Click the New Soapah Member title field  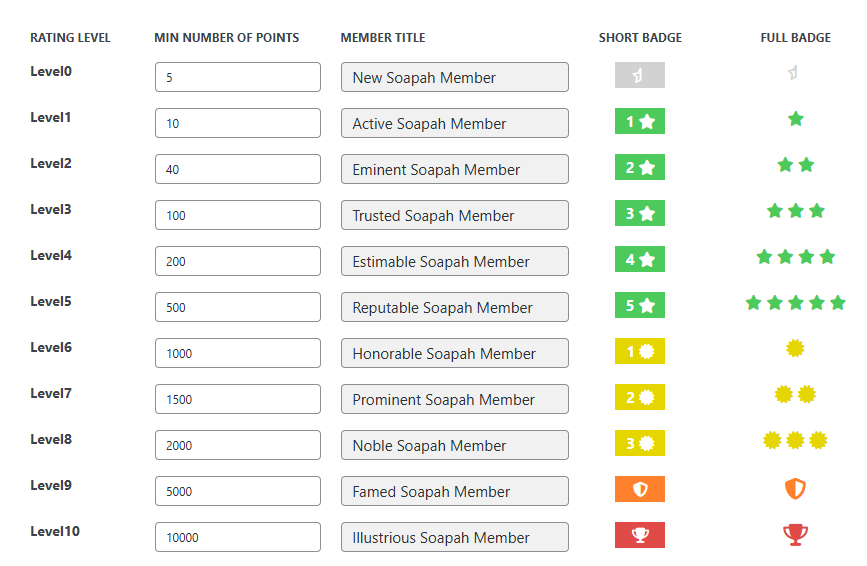click(x=455, y=77)
